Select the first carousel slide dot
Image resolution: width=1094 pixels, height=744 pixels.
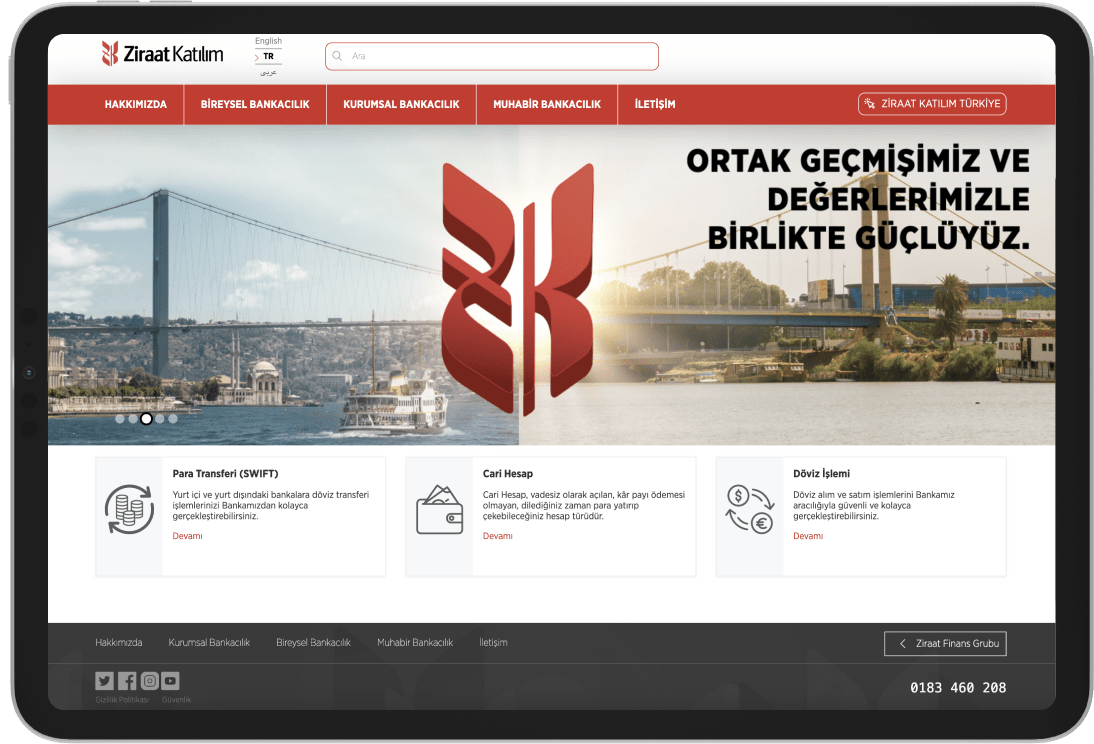120,419
